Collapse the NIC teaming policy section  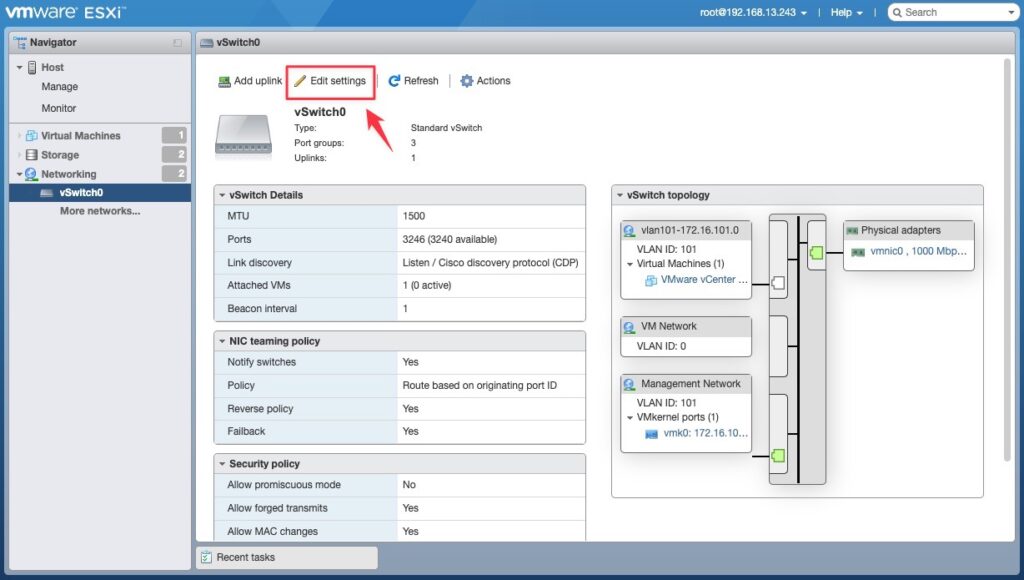222,341
